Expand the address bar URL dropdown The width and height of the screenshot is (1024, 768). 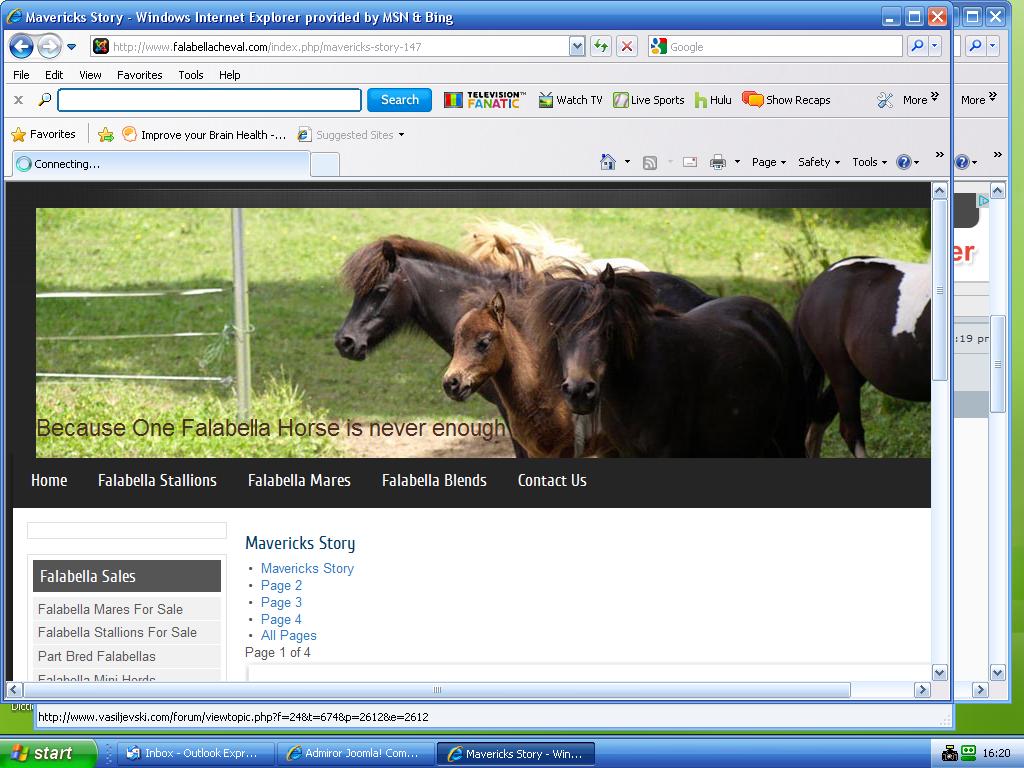pos(577,46)
